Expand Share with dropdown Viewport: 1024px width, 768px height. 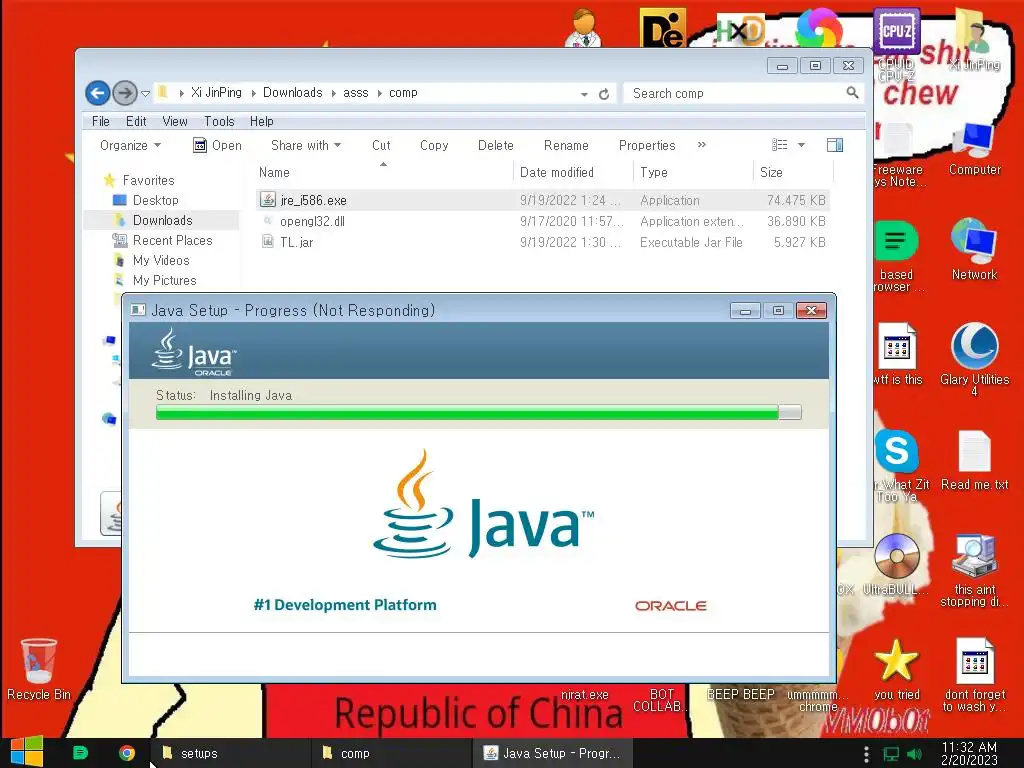306,146
